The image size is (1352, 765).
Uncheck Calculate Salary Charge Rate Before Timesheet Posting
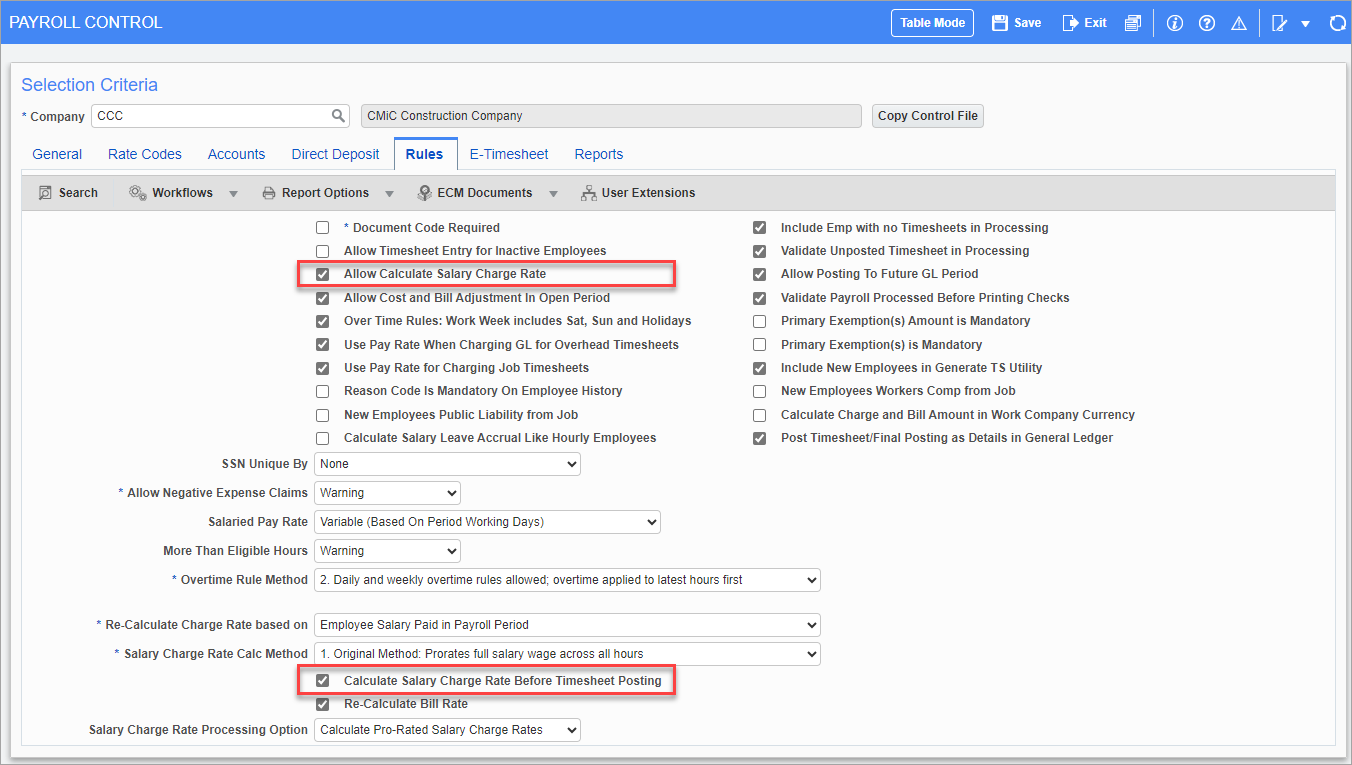click(x=322, y=681)
